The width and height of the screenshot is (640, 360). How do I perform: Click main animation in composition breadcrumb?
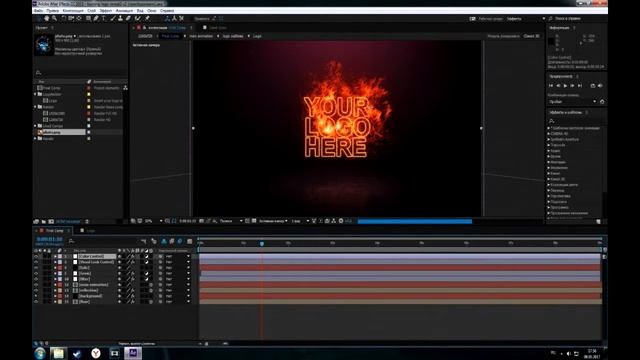click(201, 36)
